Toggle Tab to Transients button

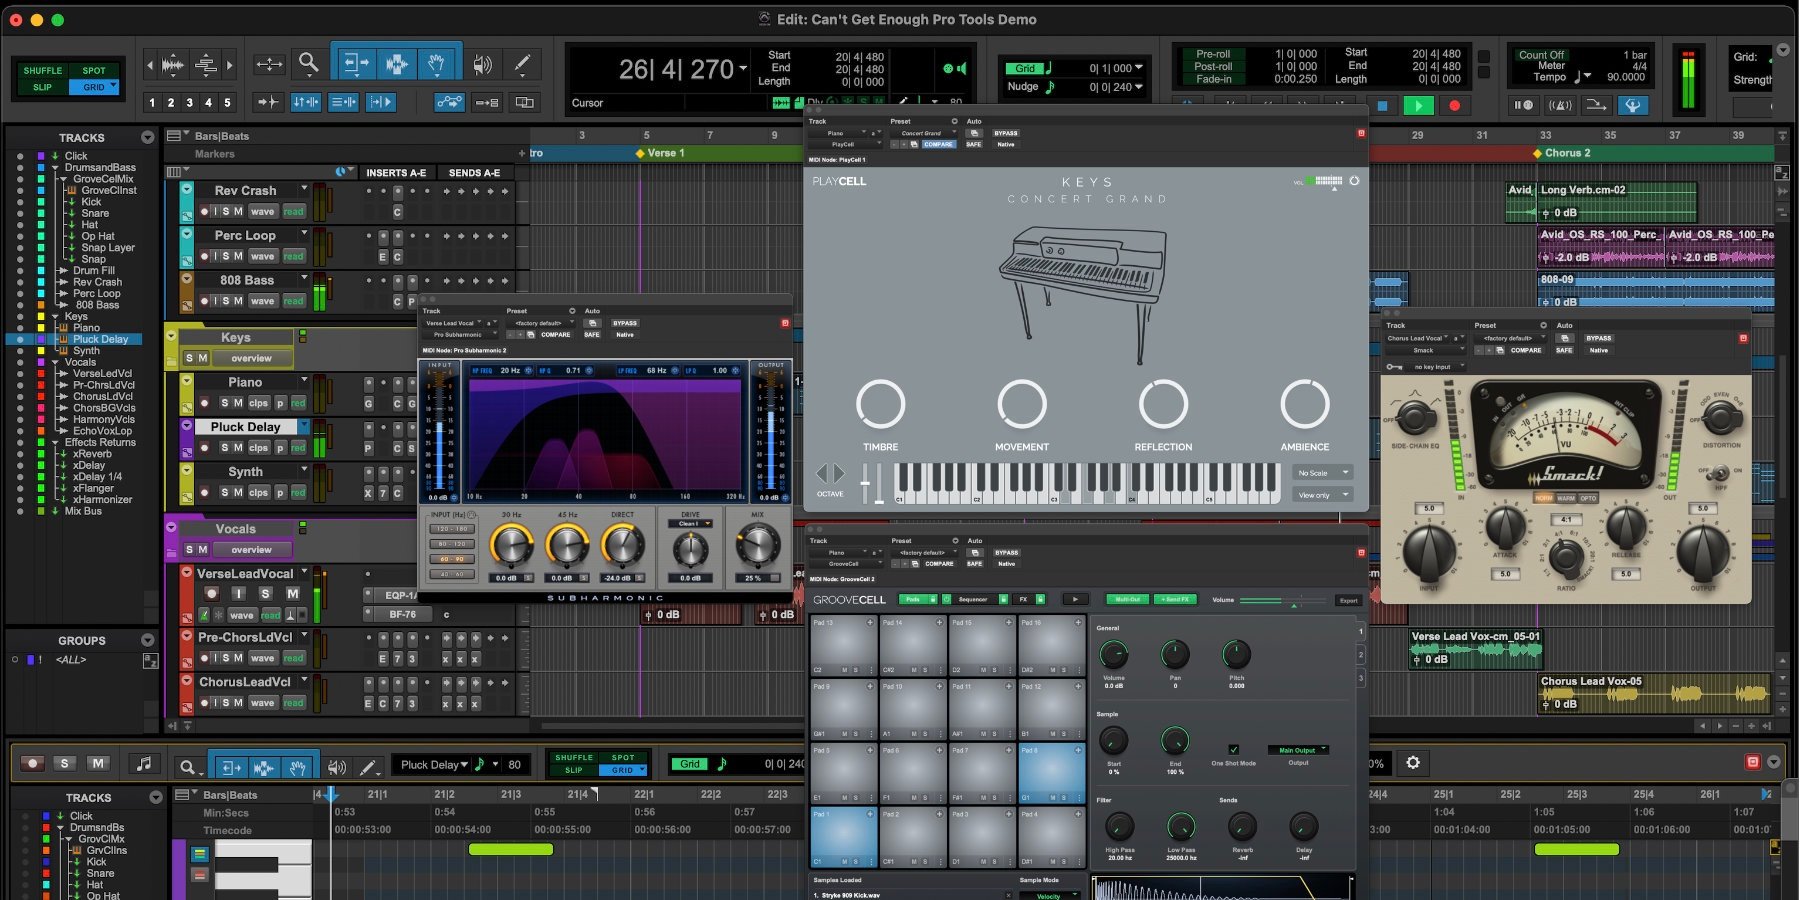(267, 102)
